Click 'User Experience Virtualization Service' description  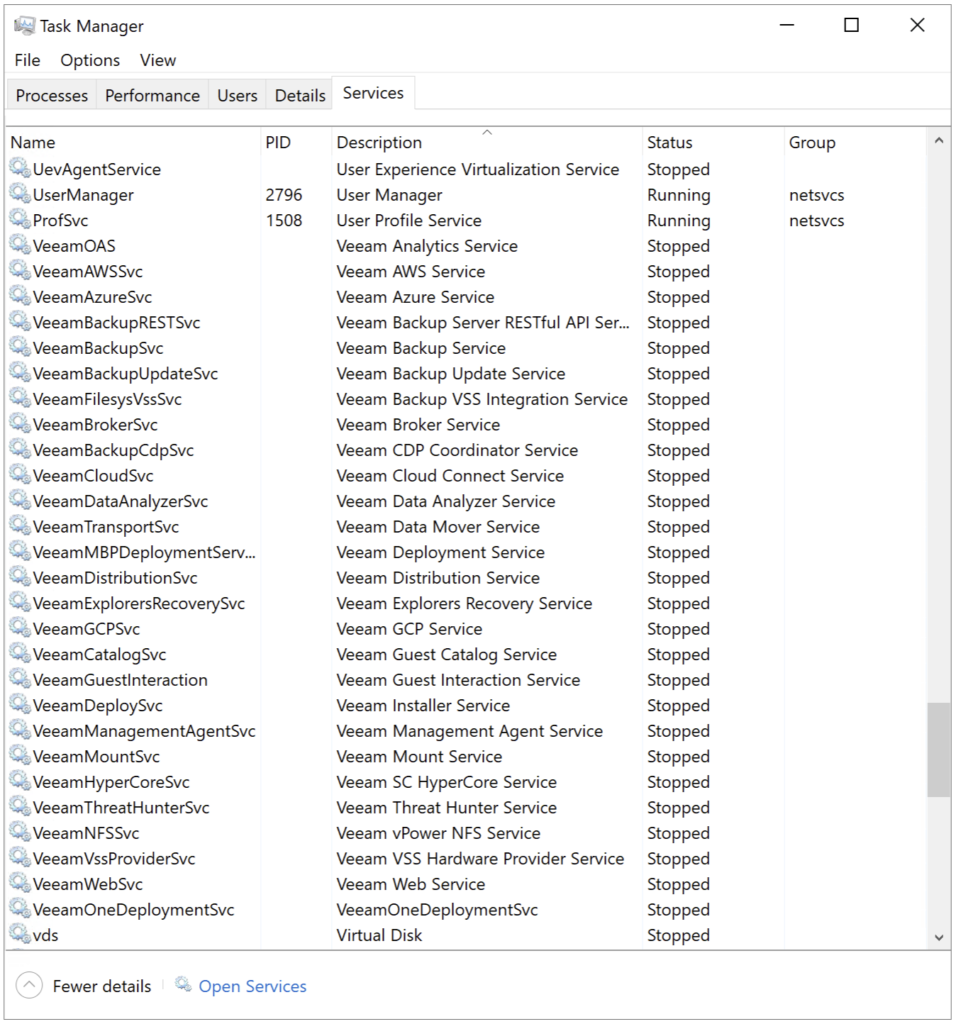(477, 169)
